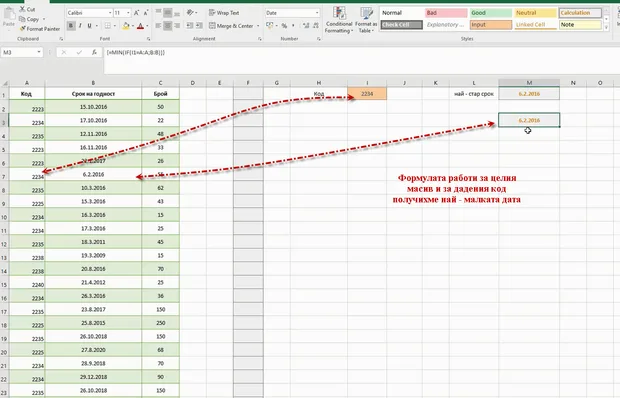Viewport: 620px width, 398px height.
Task: Apply the red Font Color A
Action: tap(140, 26)
